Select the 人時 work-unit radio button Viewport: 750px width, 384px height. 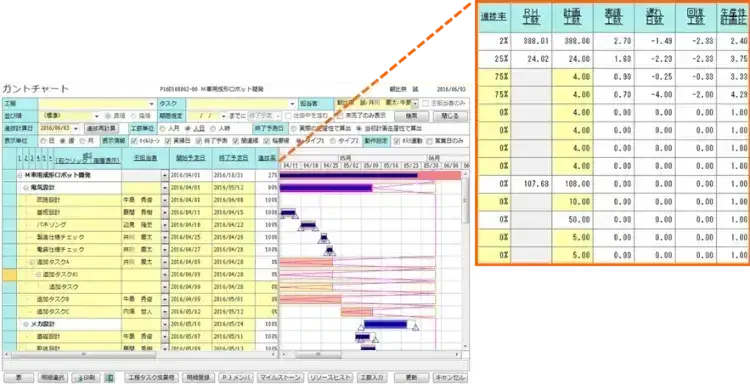(x=212, y=129)
